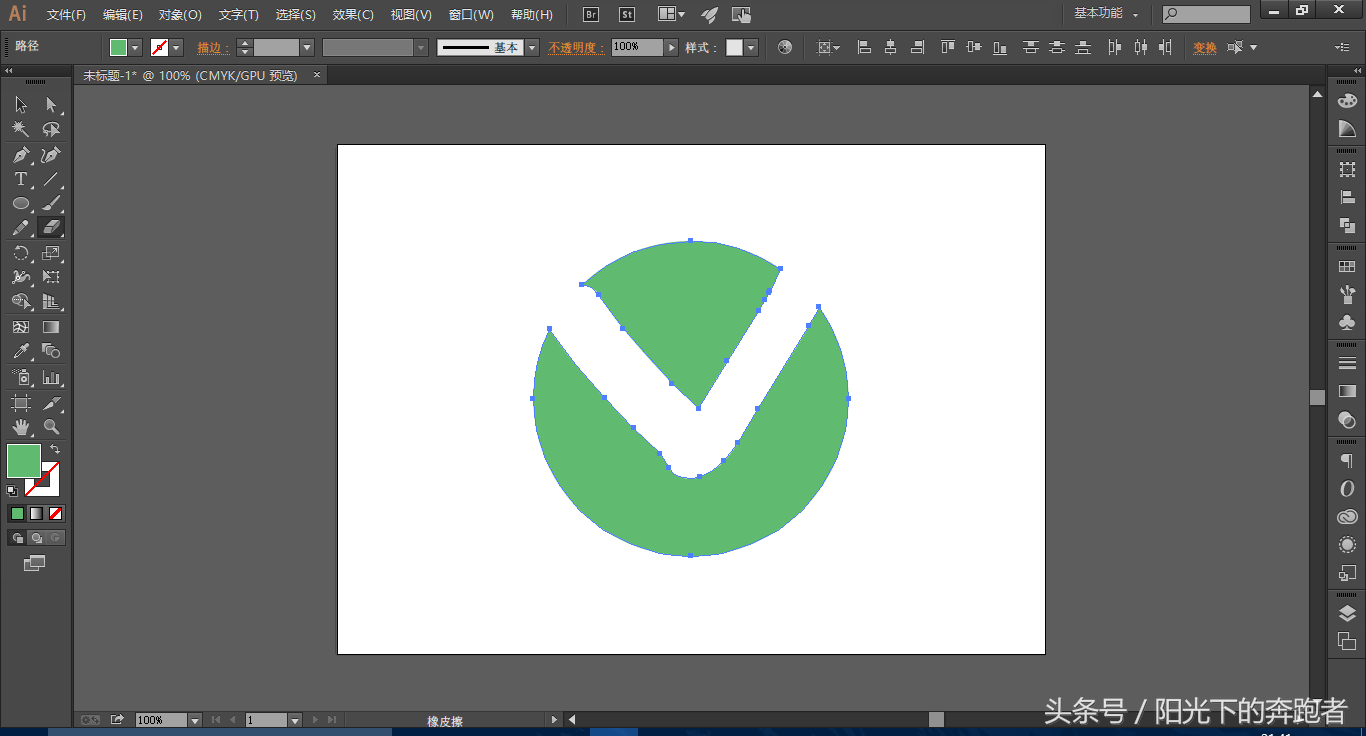Open the arrange documents dropdown
The image size is (1366, 736).
pos(671,14)
